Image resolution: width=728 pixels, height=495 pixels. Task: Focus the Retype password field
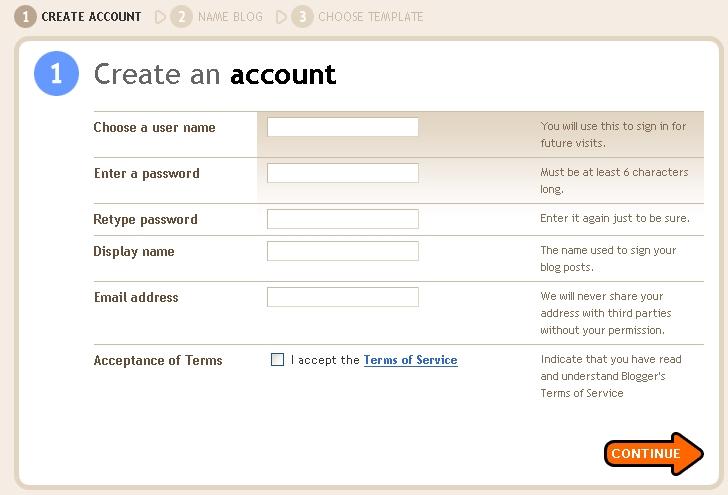click(343, 219)
